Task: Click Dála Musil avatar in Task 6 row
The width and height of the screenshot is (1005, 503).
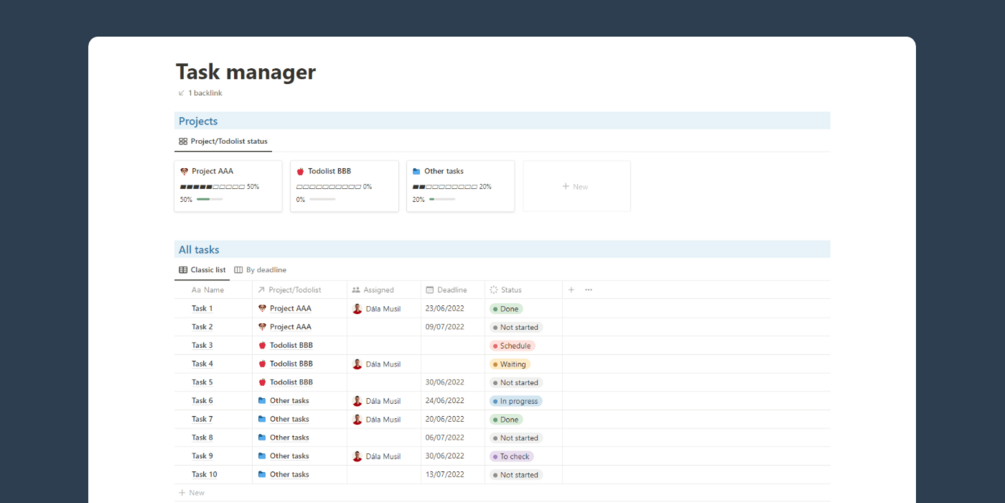Action: point(357,401)
